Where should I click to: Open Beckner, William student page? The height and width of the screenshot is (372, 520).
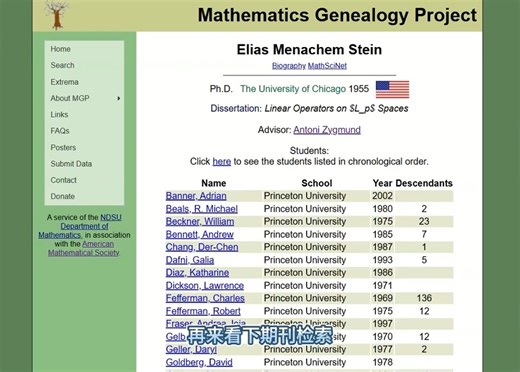point(200,222)
